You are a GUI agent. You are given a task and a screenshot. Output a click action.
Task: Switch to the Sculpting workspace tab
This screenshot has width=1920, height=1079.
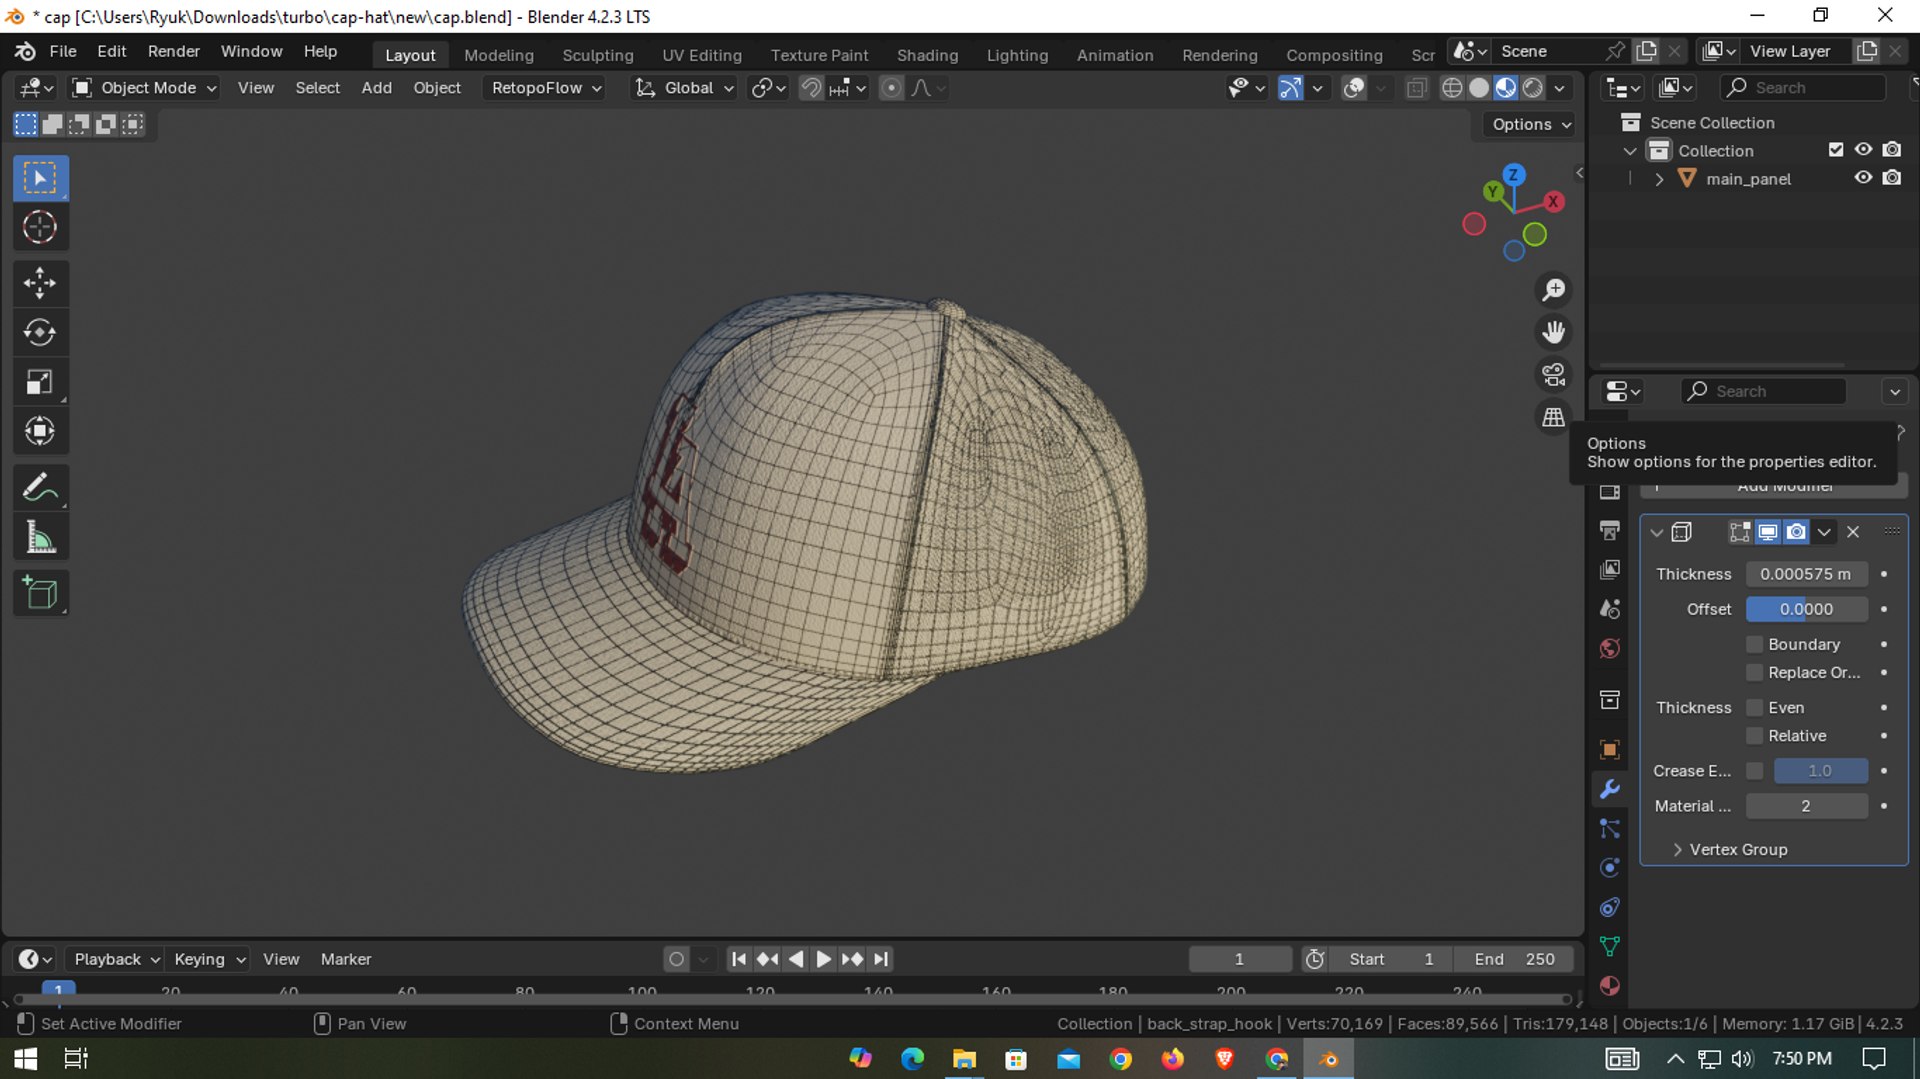coord(597,55)
